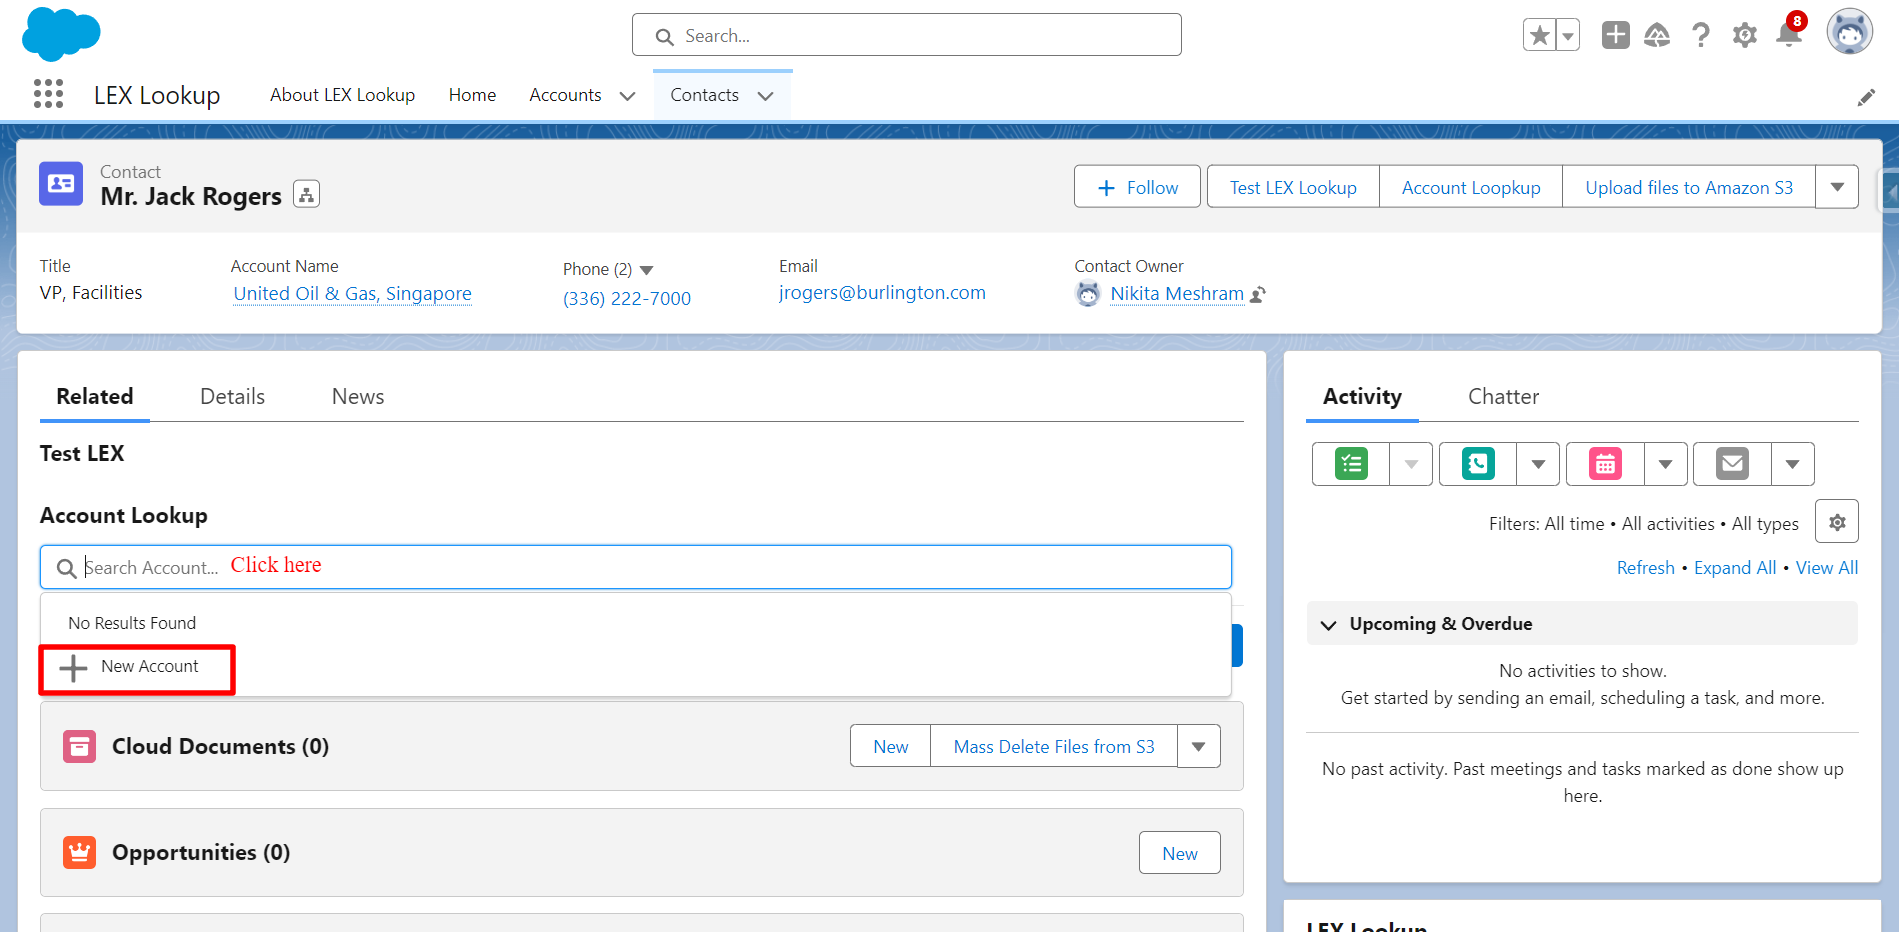The height and width of the screenshot is (932, 1899).
Task: Click the Contact record icon
Action: tap(61, 184)
